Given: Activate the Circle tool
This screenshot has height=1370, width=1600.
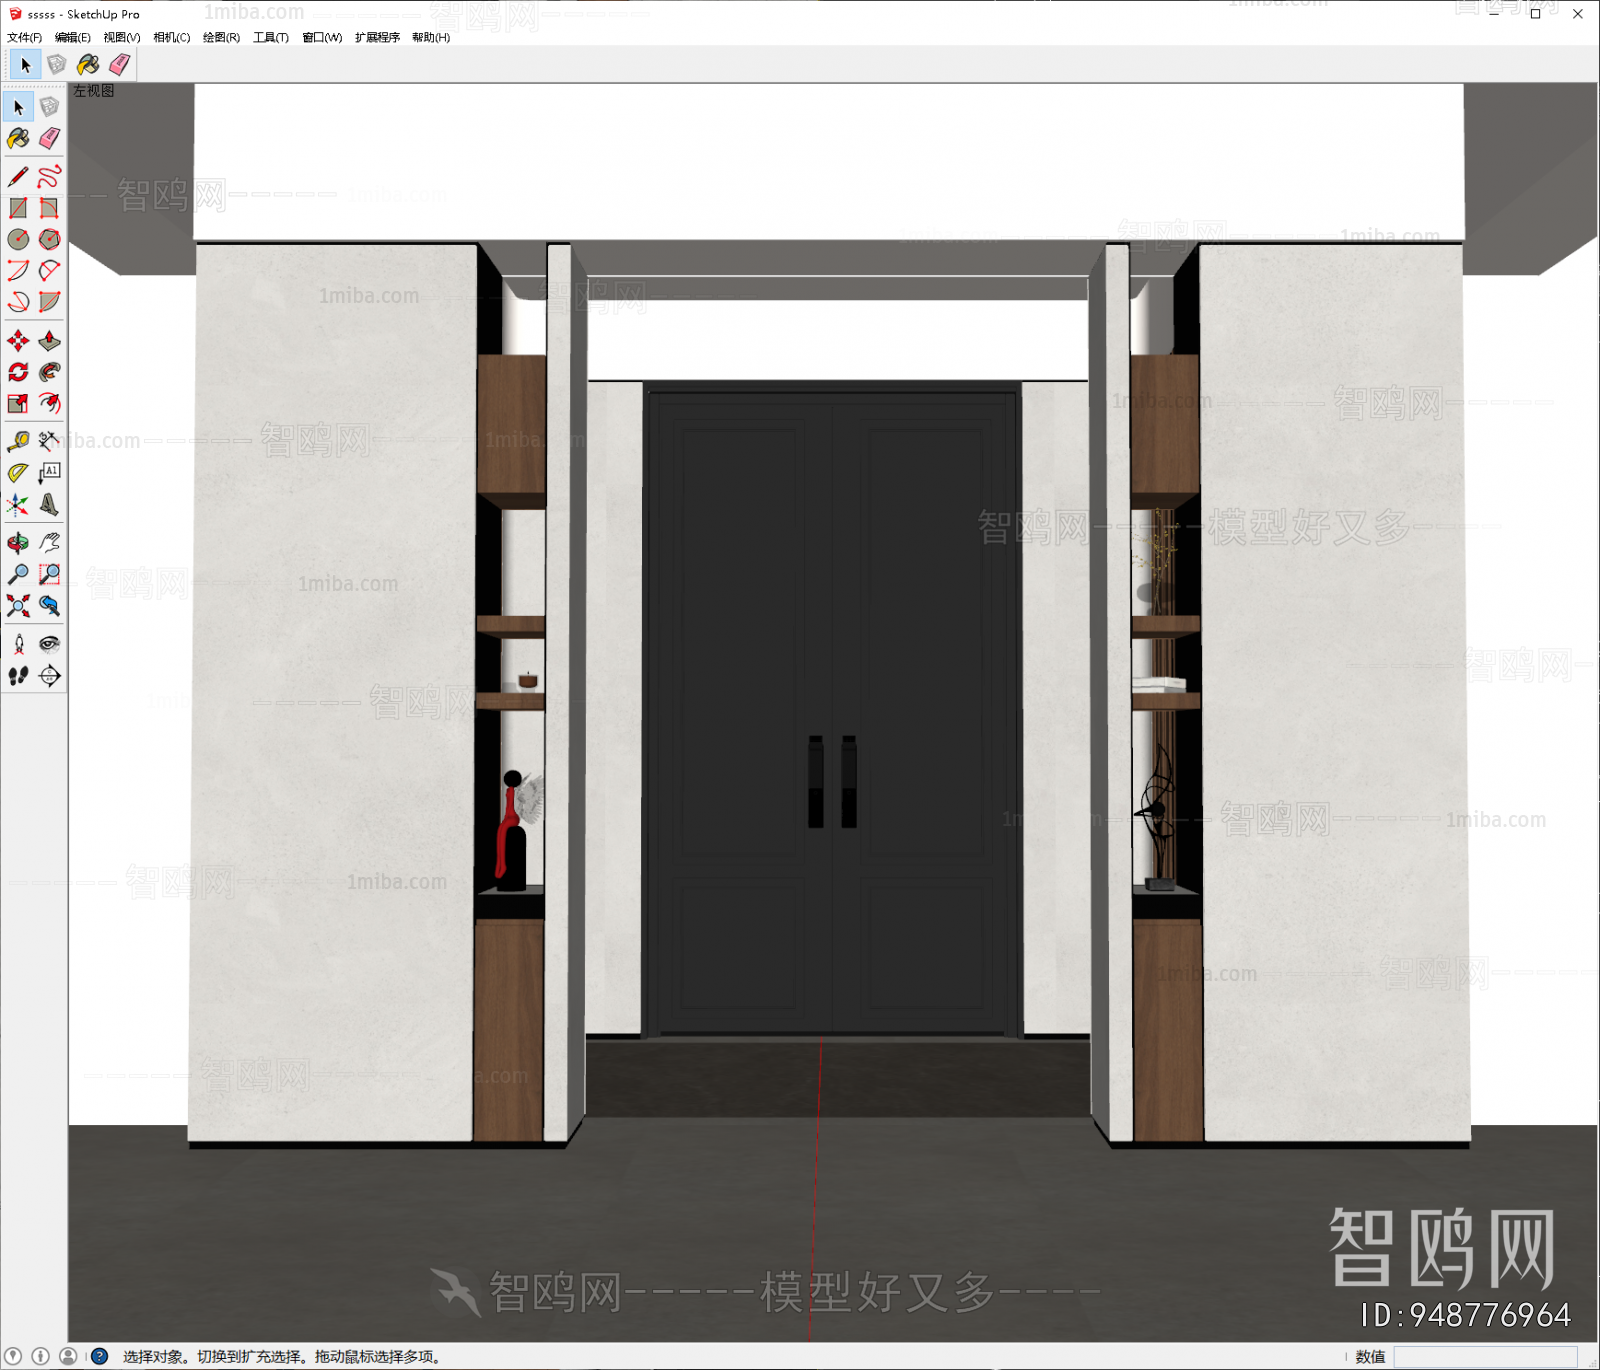Looking at the screenshot, I should [17, 237].
